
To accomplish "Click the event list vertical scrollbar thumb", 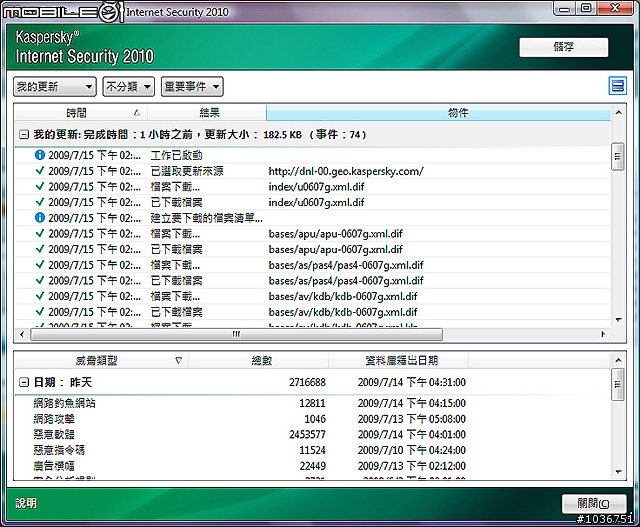I will coord(618,156).
